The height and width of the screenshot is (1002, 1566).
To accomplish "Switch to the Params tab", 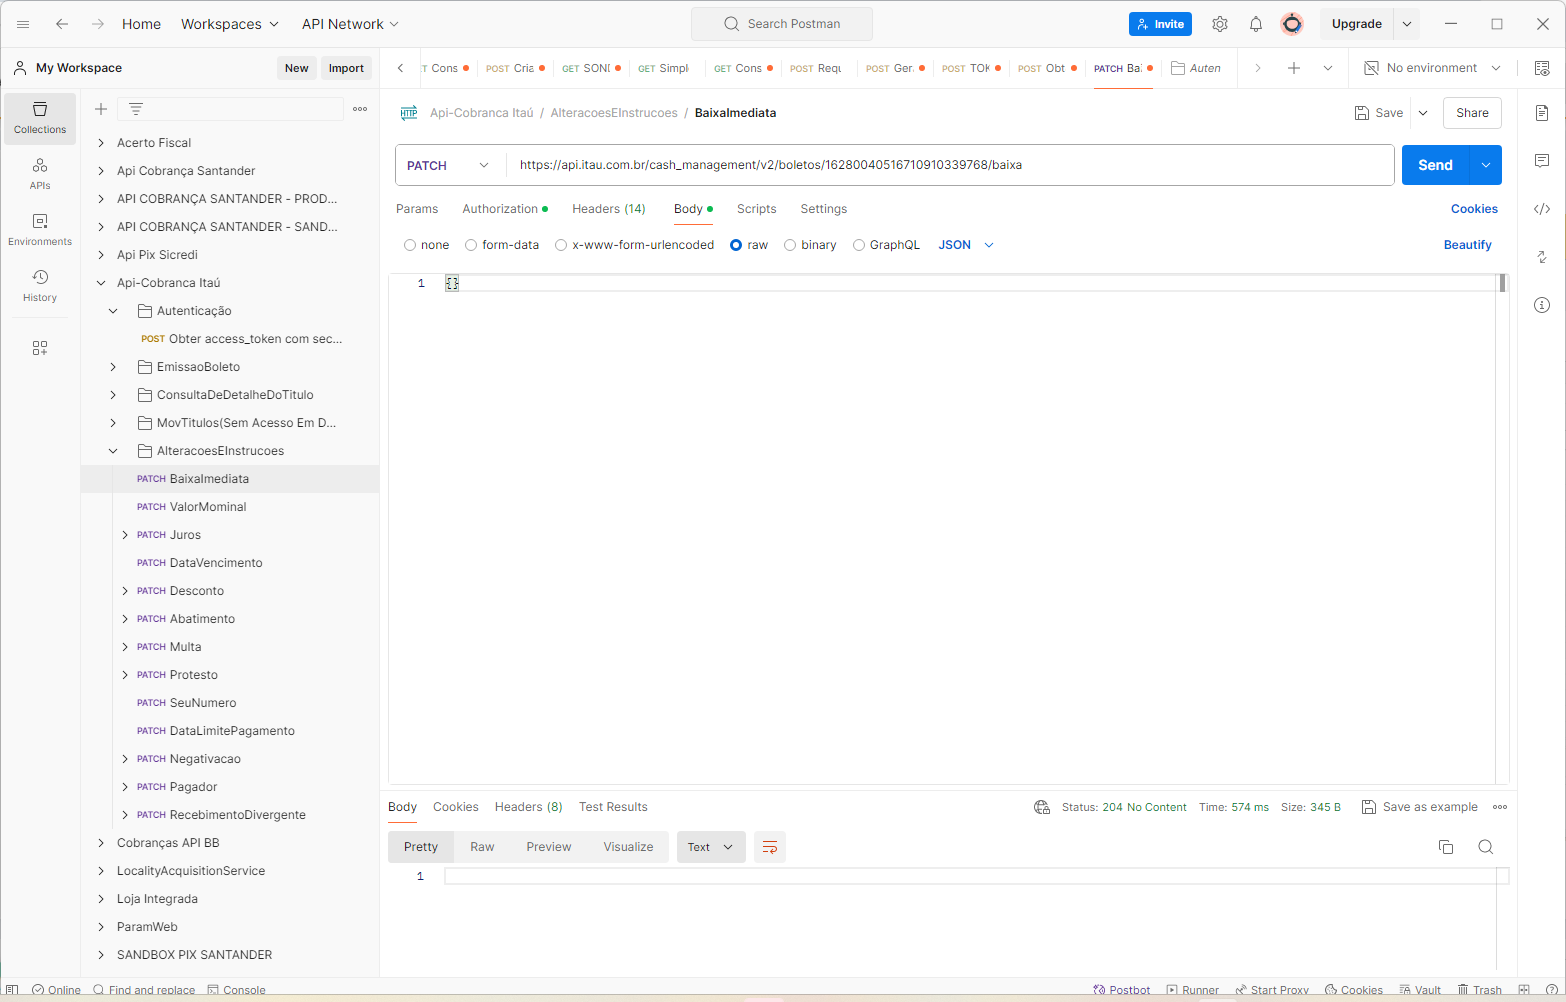I will point(417,209).
